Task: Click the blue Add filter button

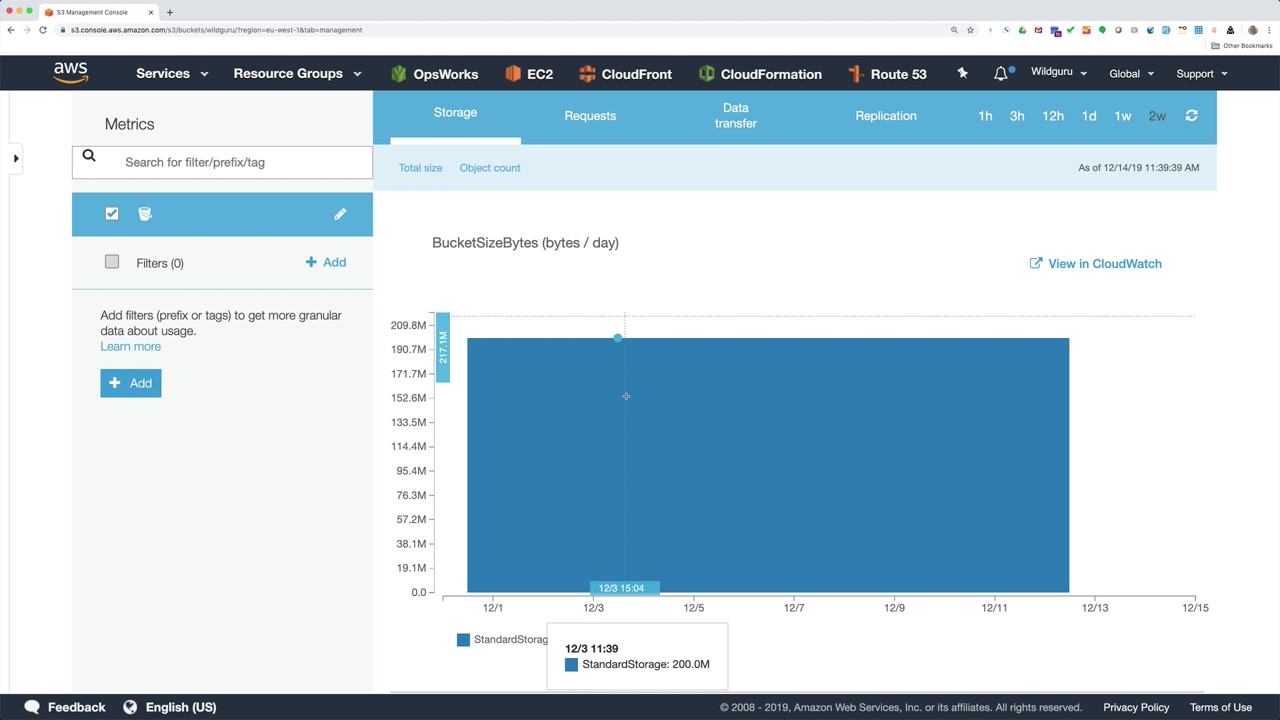Action: (131, 383)
